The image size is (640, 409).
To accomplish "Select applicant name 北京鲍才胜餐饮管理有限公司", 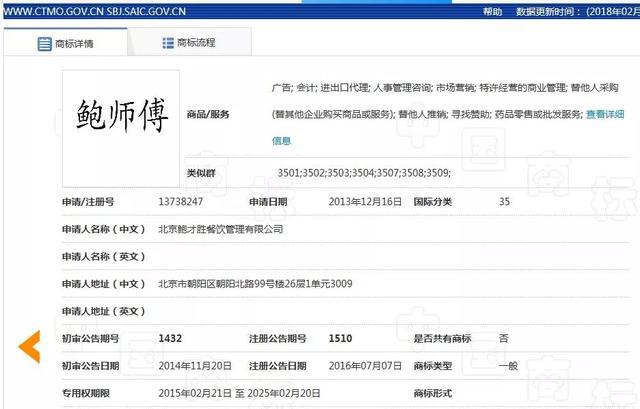I will pyautogui.click(x=221, y=229).
